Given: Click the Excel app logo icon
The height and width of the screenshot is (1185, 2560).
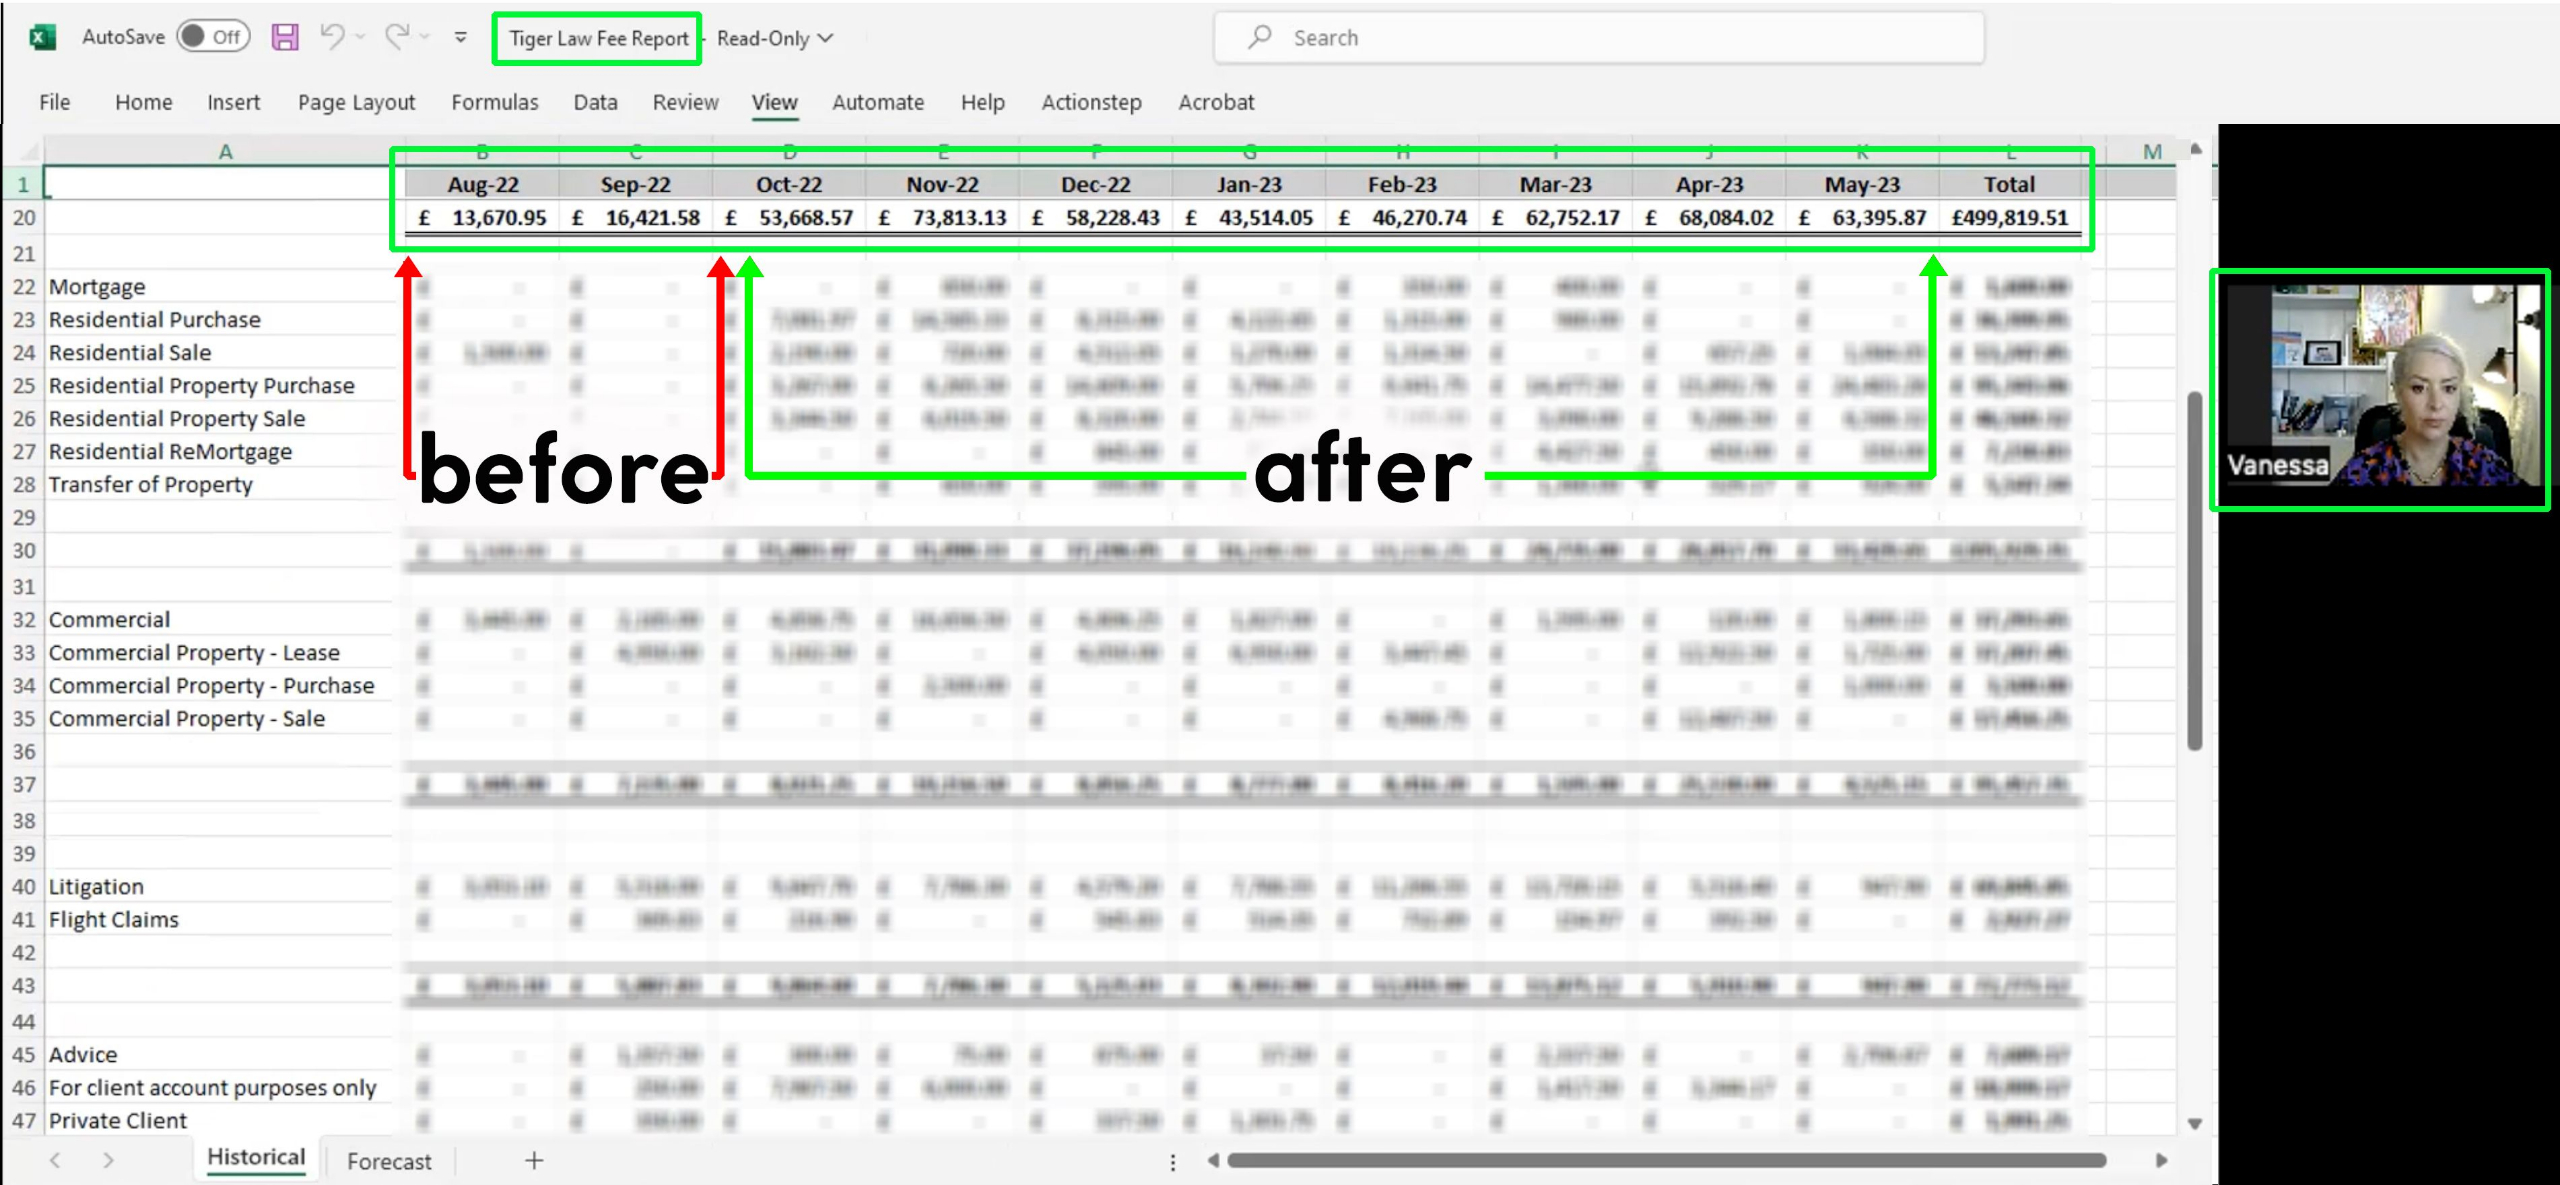Looking at the screenshot, I should point(42,38).
